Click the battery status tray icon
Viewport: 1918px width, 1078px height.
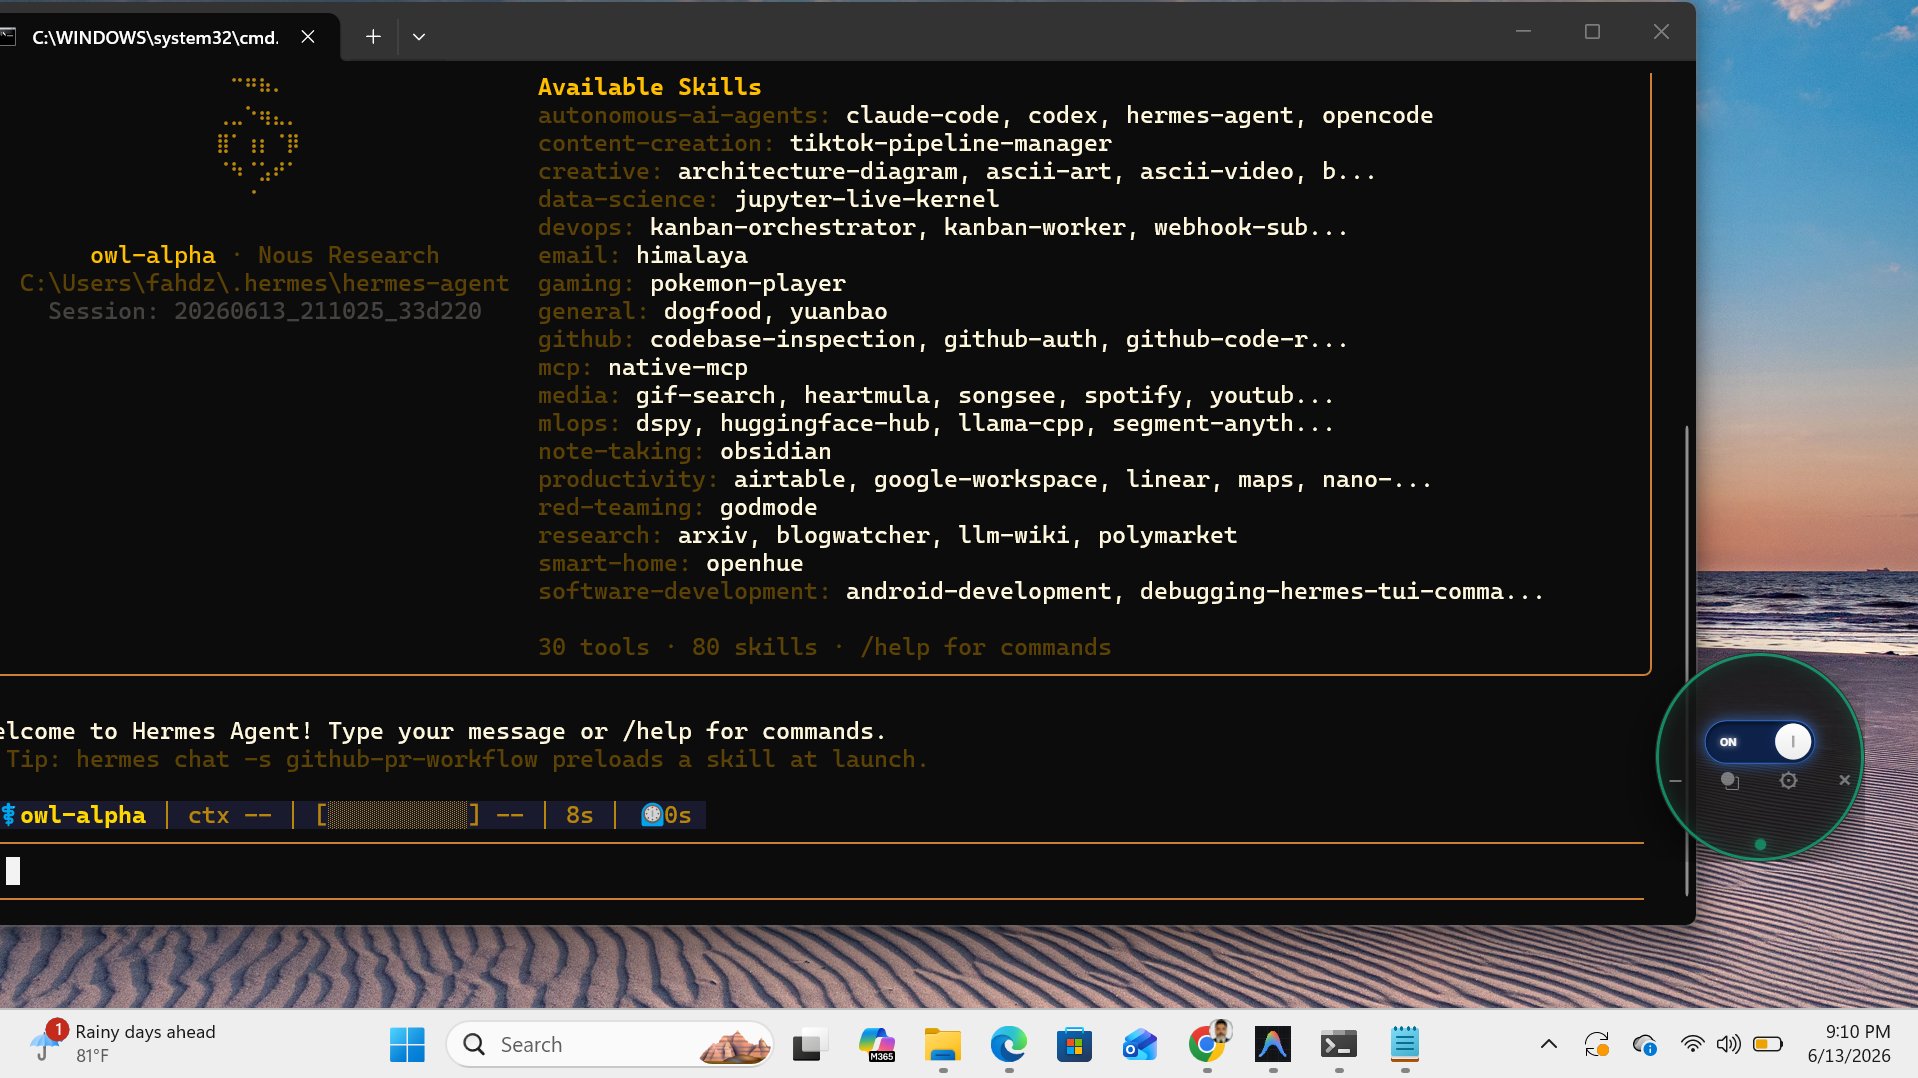(x=1768, y=1045)
